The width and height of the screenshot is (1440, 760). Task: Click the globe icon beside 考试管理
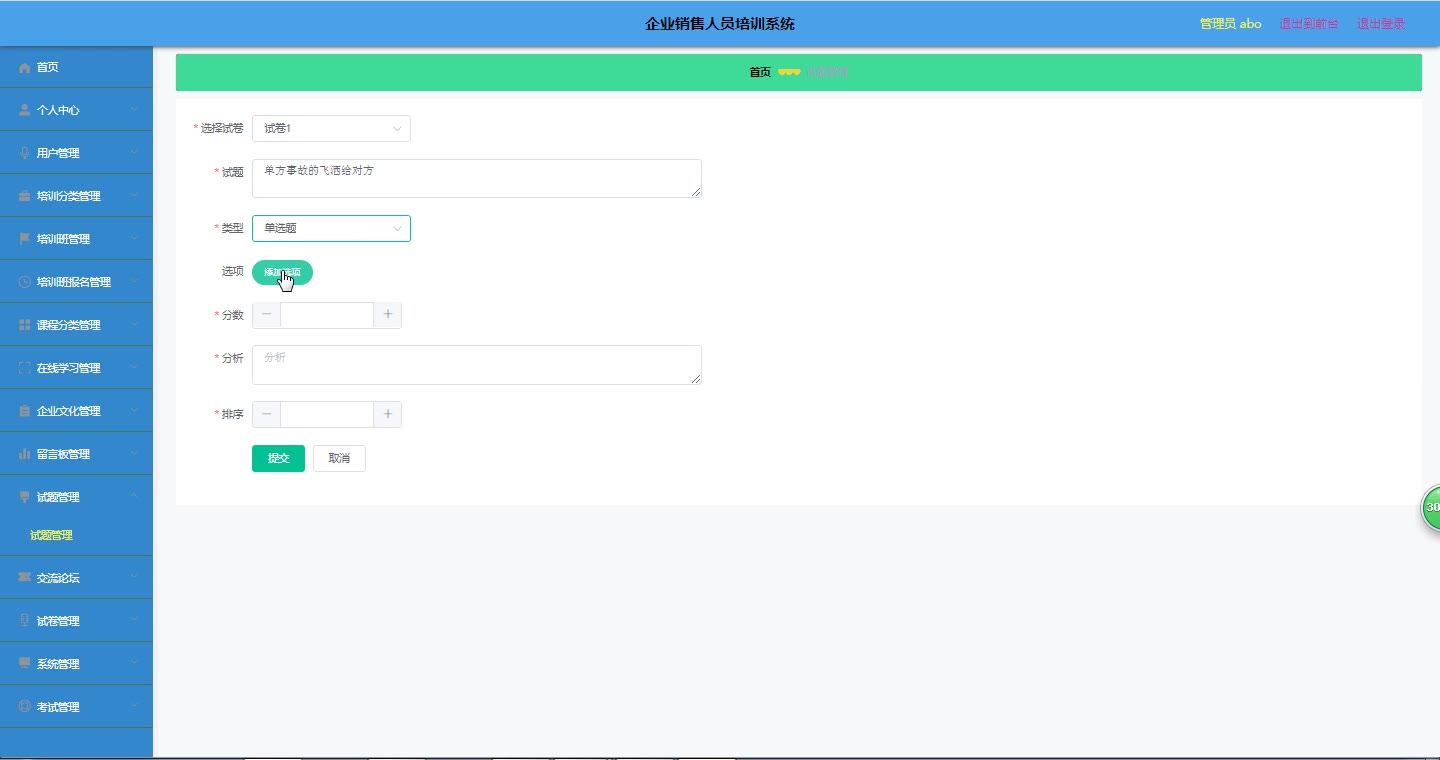pos(25,707)
